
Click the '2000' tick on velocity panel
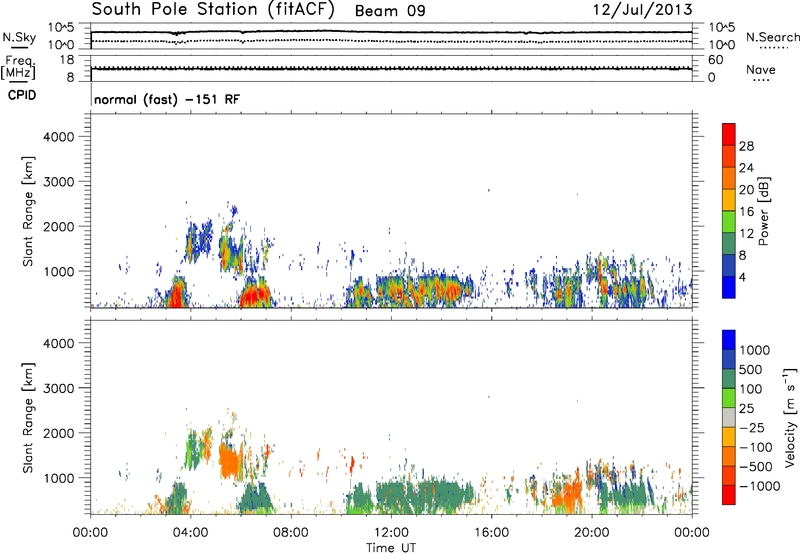tap(59, 433)
